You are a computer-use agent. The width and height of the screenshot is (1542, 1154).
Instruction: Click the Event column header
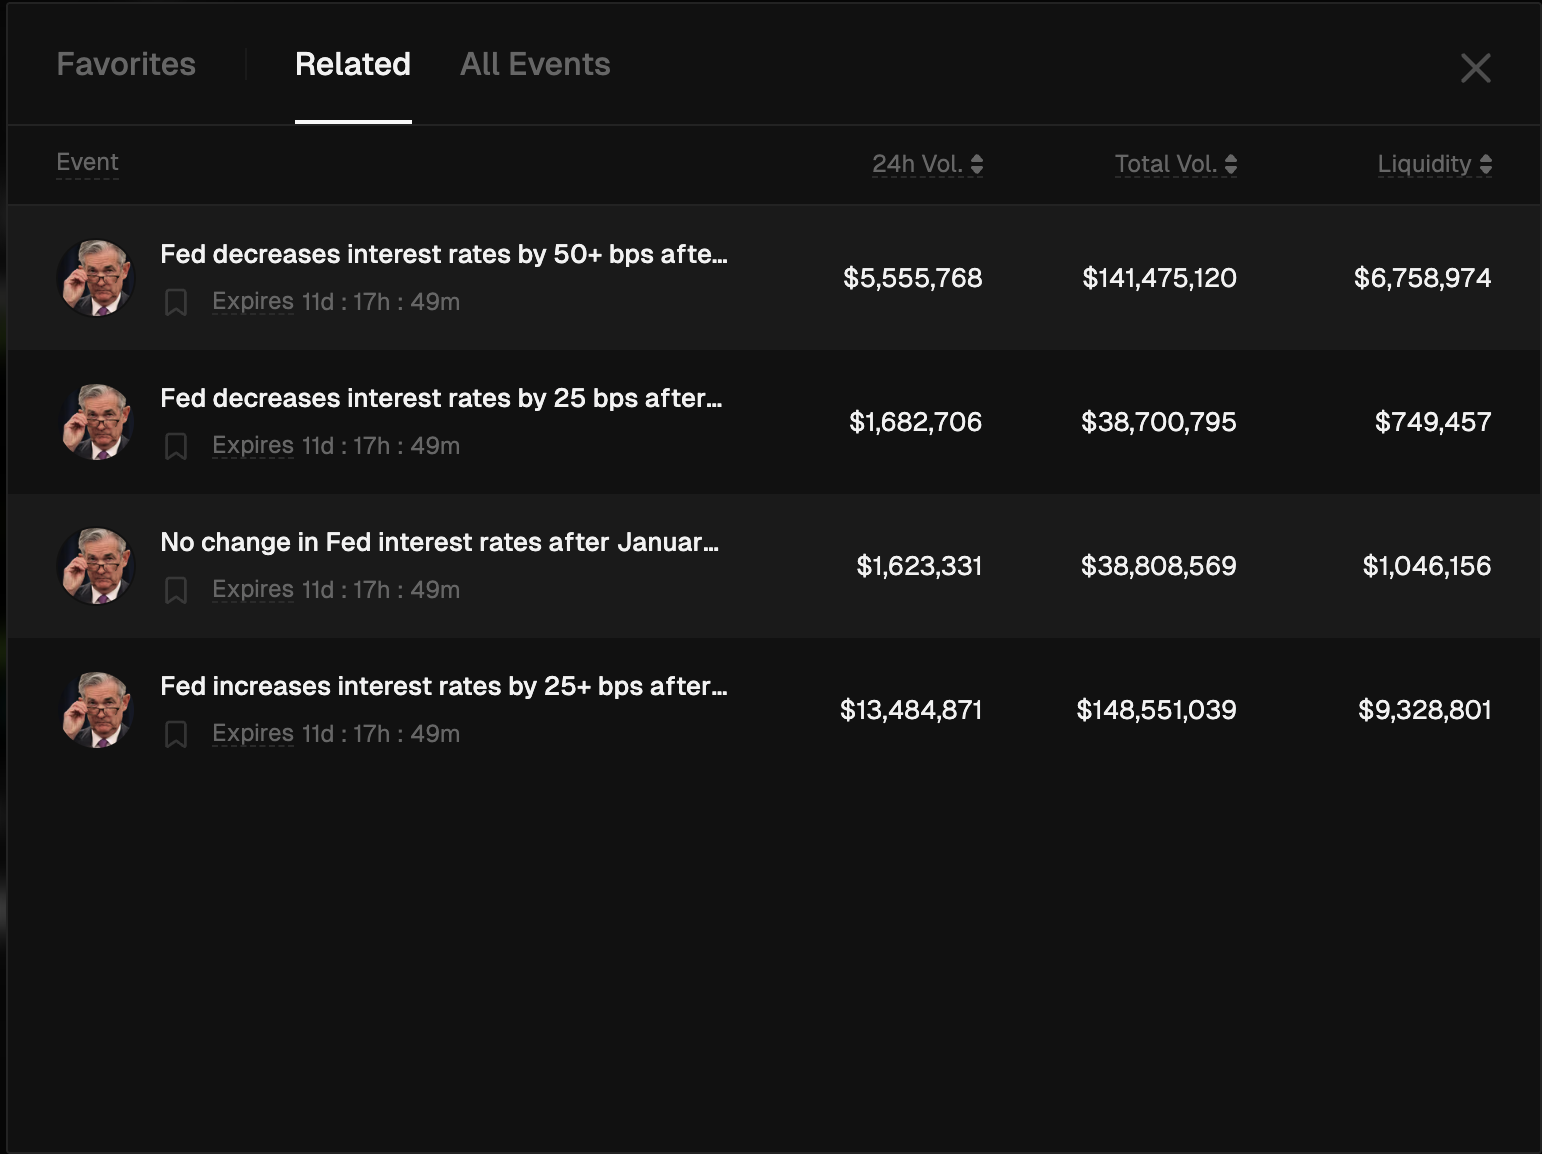click(x=87, y=162)
